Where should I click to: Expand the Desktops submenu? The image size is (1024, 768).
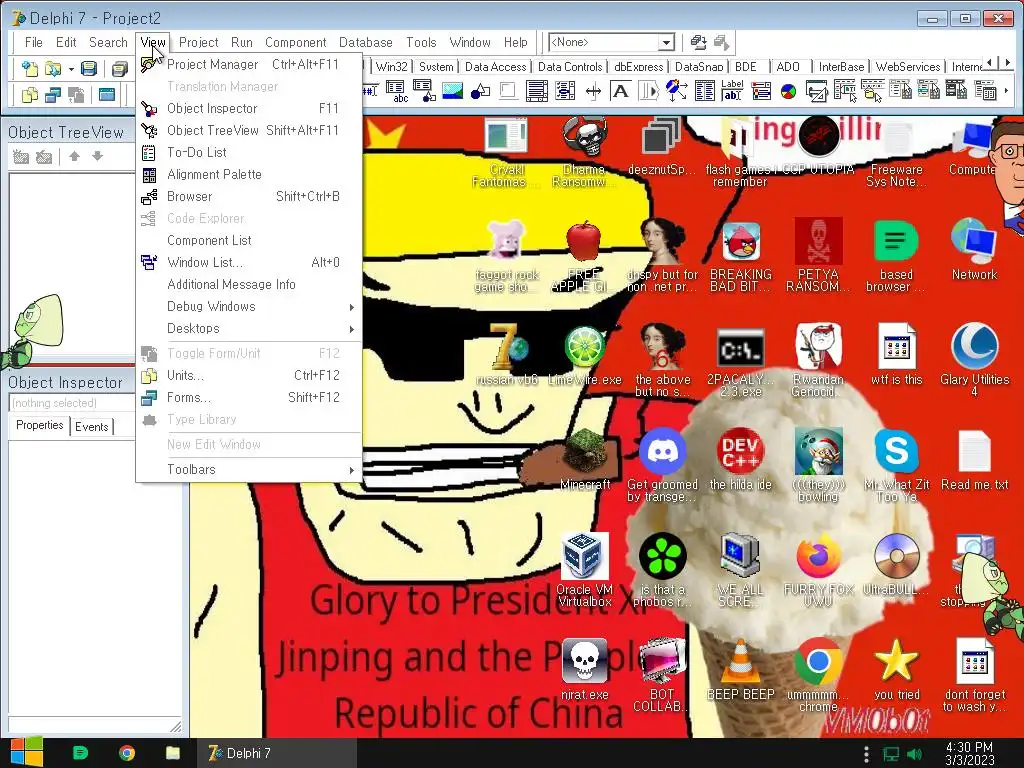point(251,328)
